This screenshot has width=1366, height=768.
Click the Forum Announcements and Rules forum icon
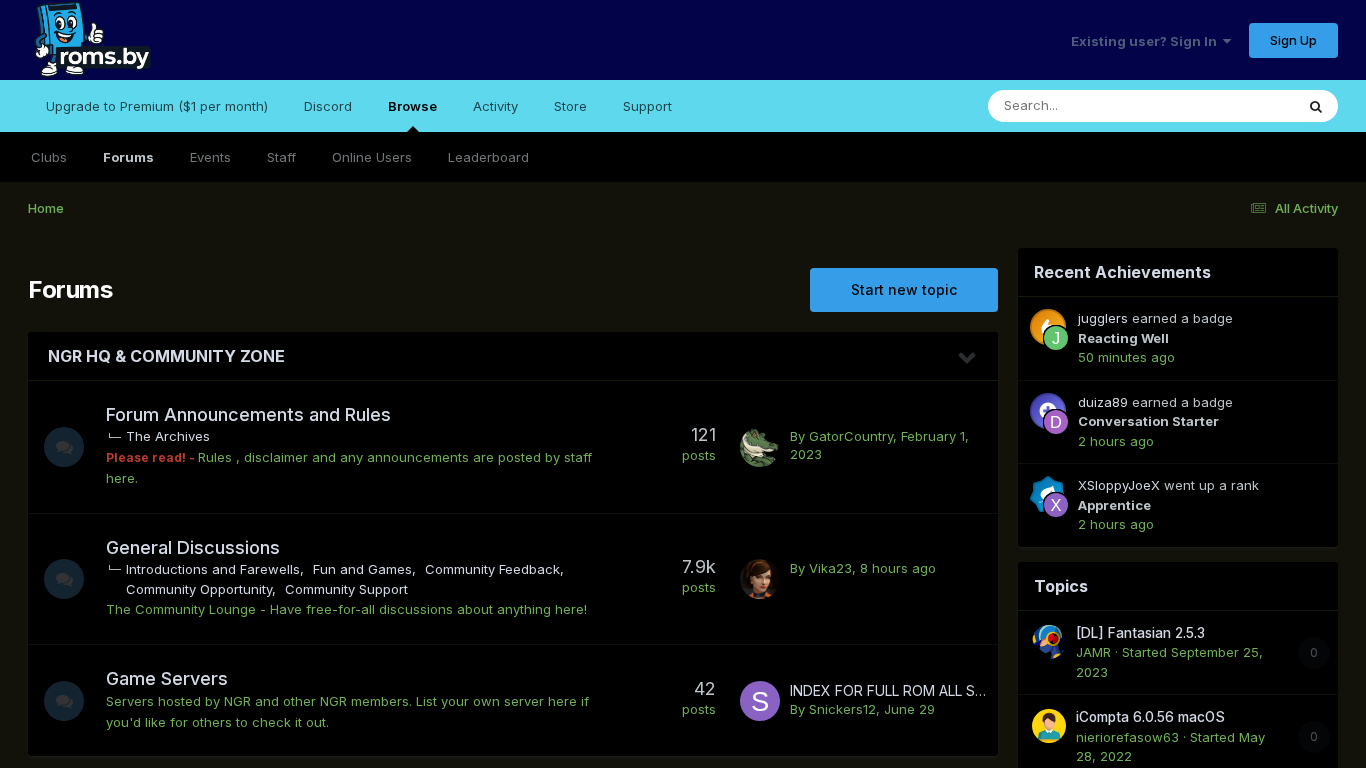pos(64,447)
